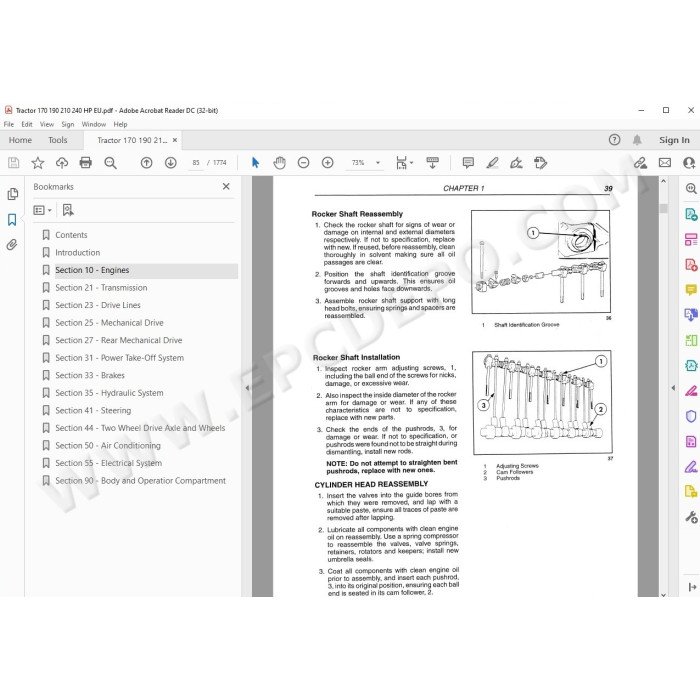The height and width of the screenshot is (700, 700).
Task: Zoom out with the minus button
Action: pyautogui.click(x=304, y=163)
